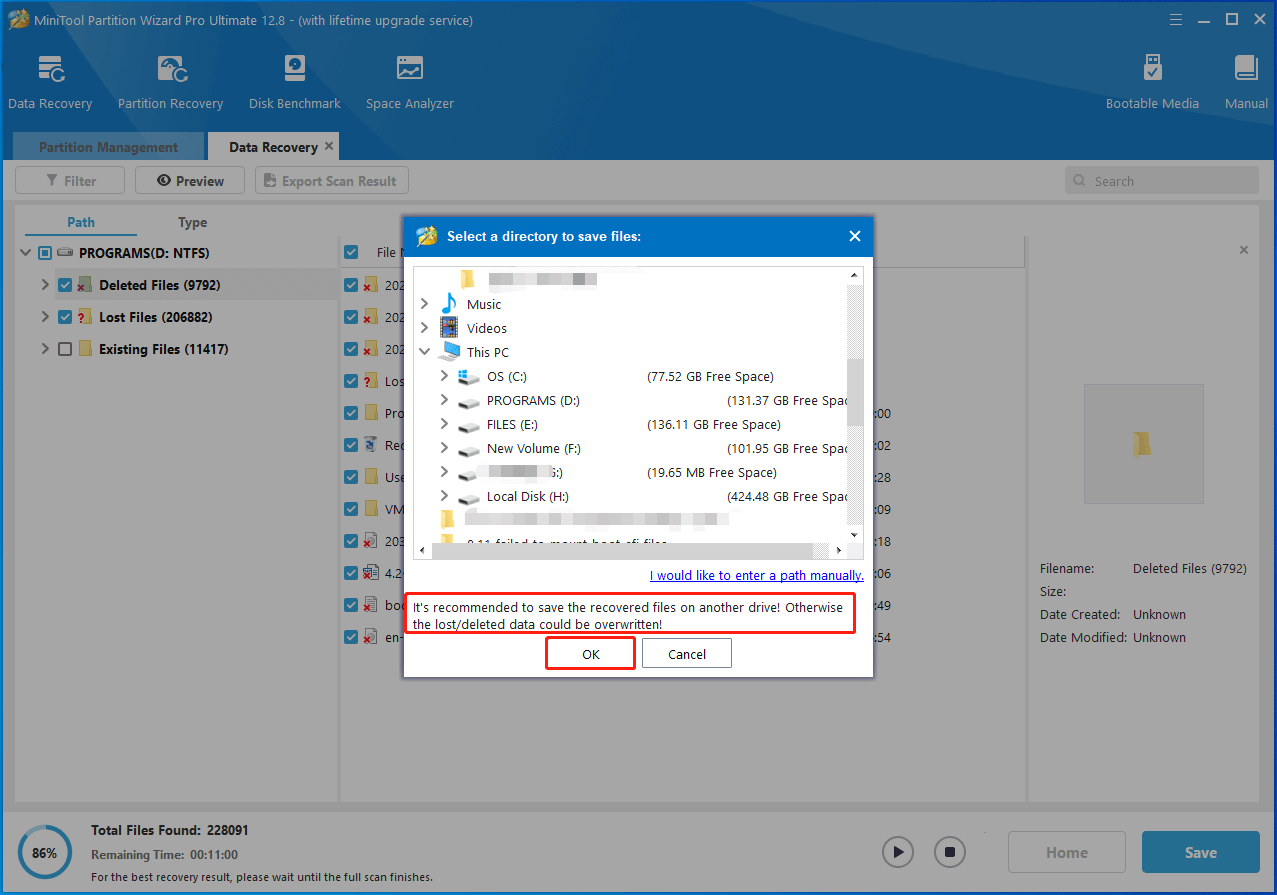
Task: Click the Home button
Action: (1067, 852)
